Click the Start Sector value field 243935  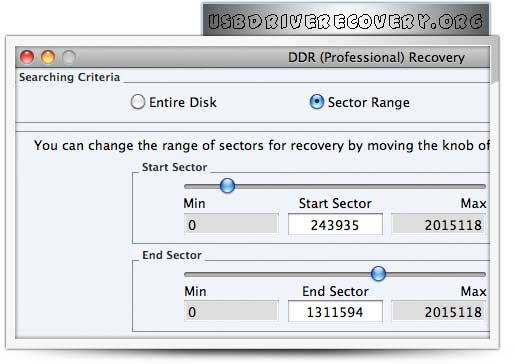coord(335,225)
